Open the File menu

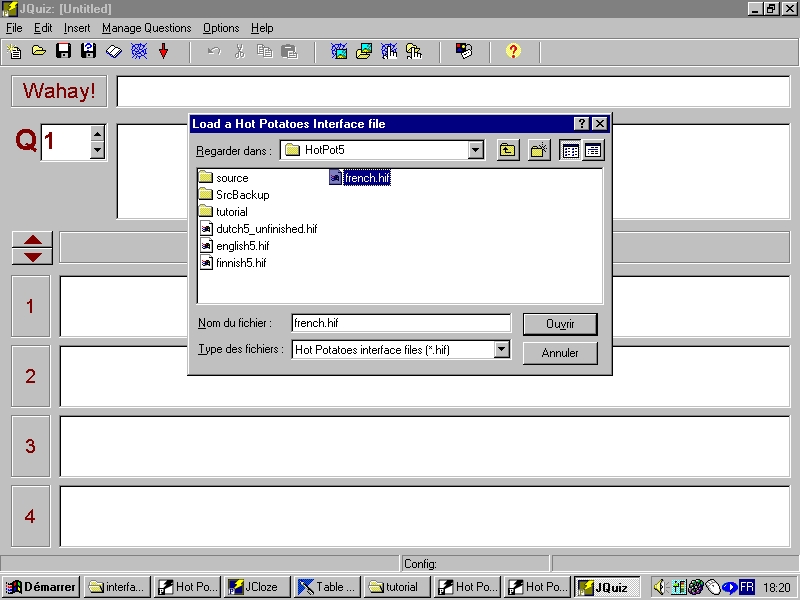coord(14,28)
